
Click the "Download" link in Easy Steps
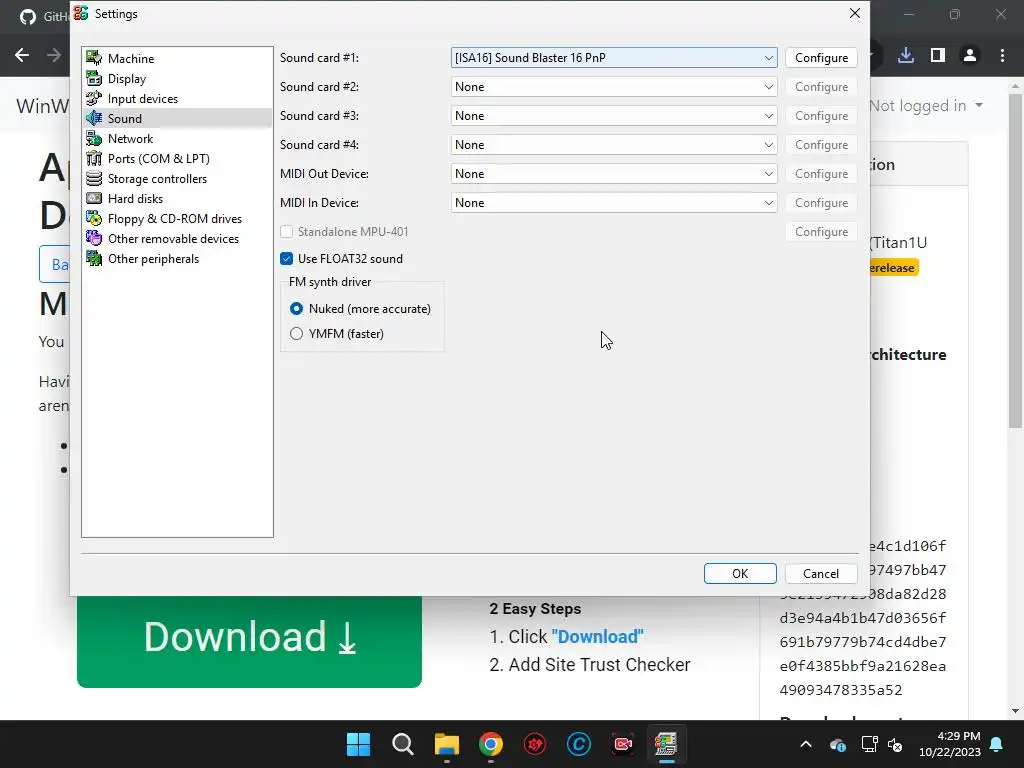point(598,637)
